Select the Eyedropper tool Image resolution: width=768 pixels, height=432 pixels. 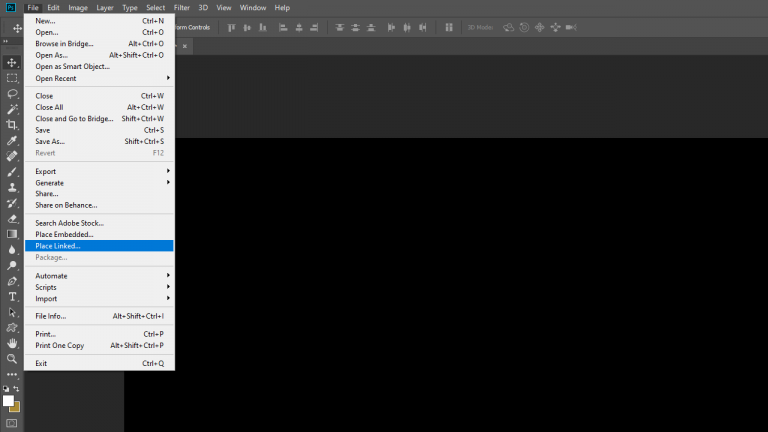12,141
